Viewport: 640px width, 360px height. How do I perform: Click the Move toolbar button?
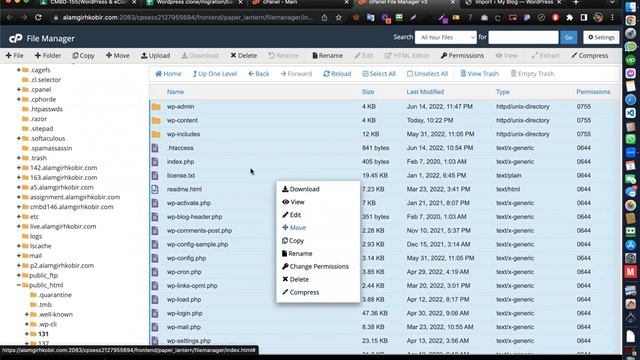(x=118, y=56)
